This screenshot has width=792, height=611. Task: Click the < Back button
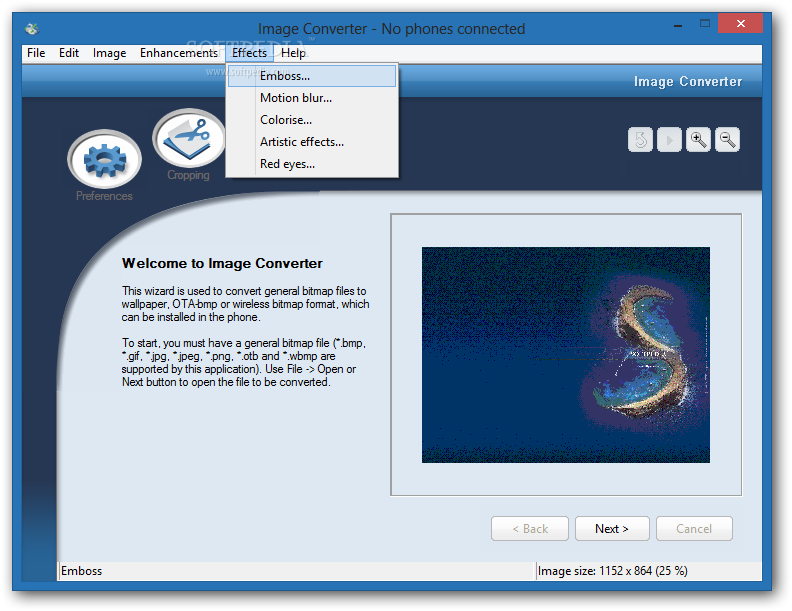tap(530, 529)
